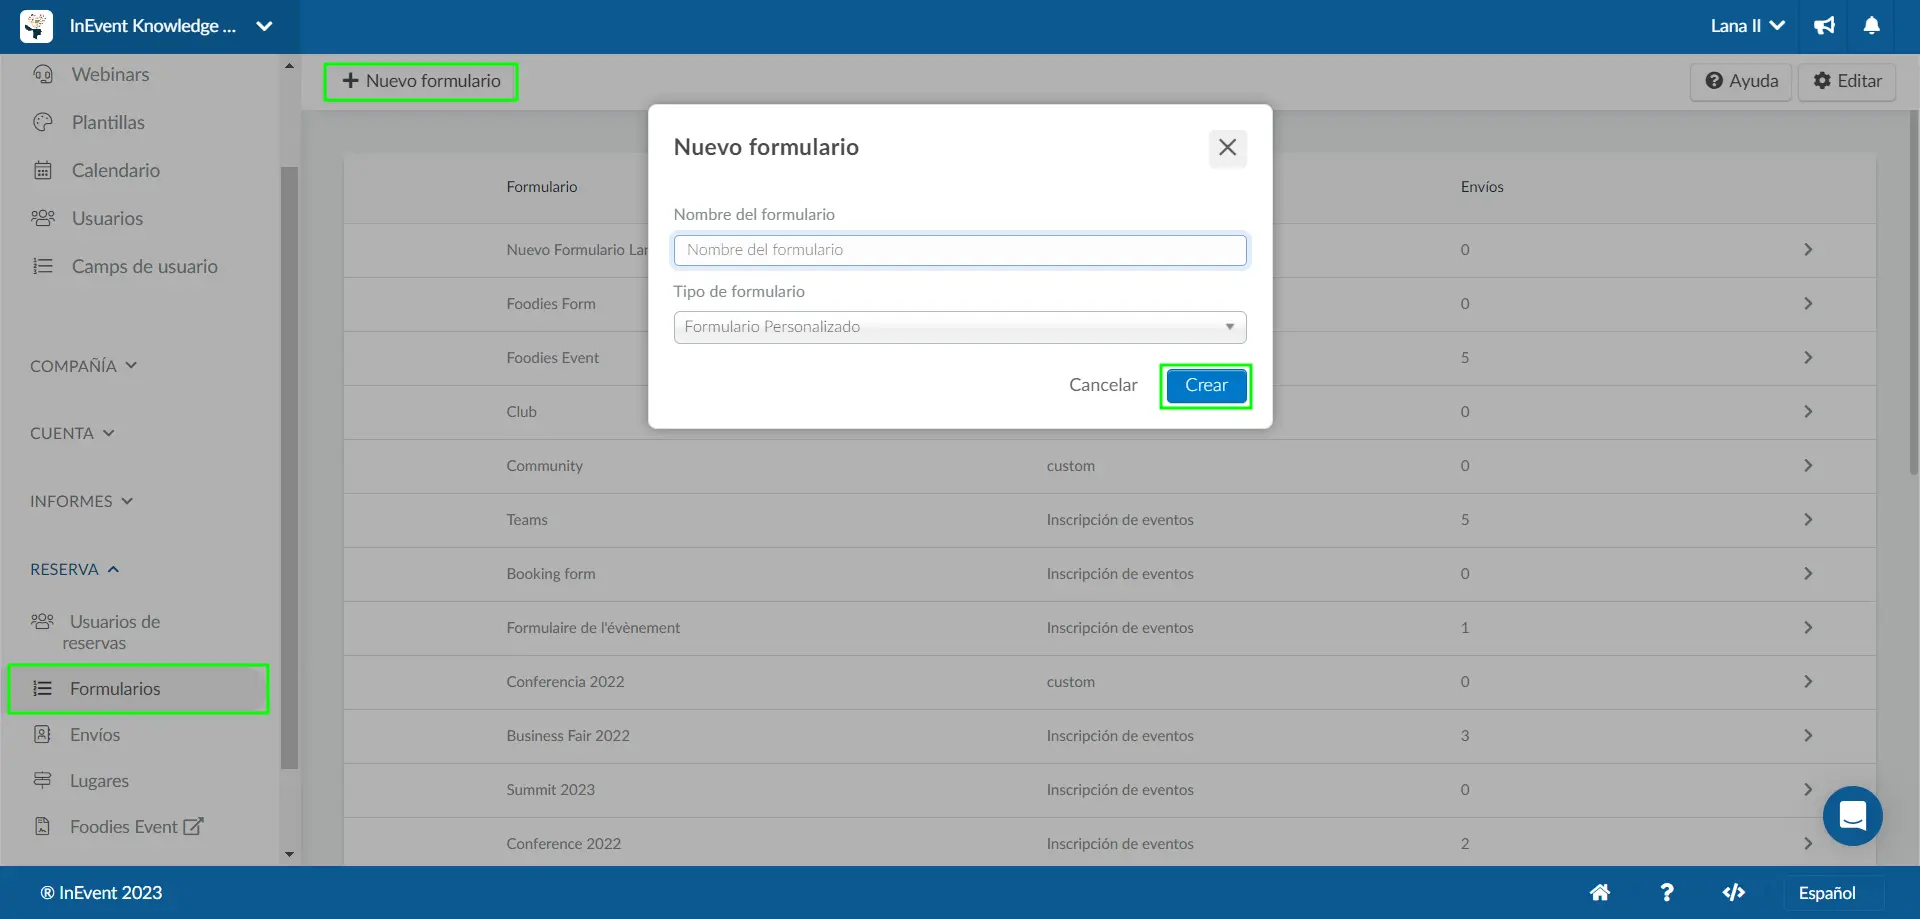Click Cancelar in the dialog
Viewport: 1920px width, 919px height.
click(1103, 386)
